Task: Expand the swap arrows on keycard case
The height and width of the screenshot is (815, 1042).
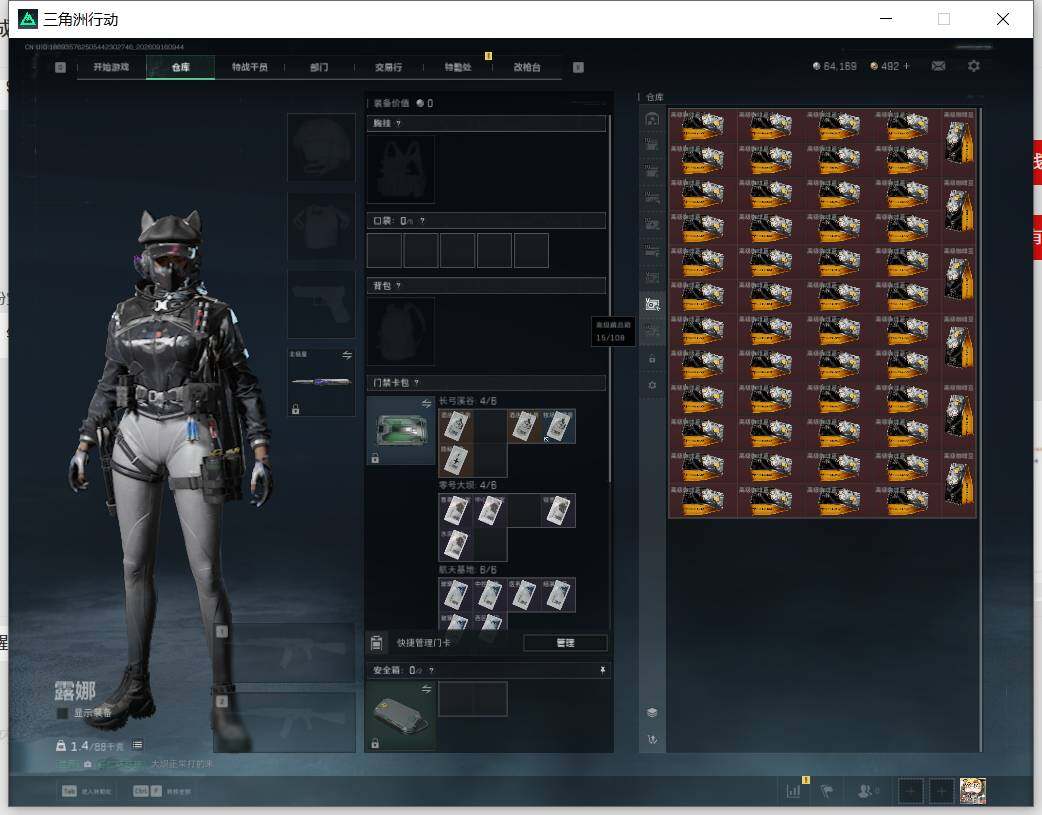Action: (426, 404)
